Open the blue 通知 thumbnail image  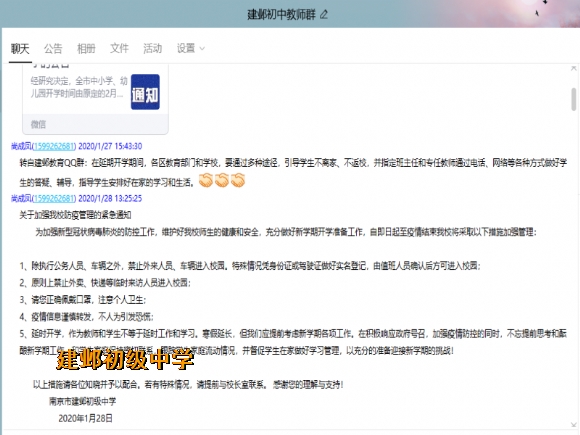tap(145, 92)
